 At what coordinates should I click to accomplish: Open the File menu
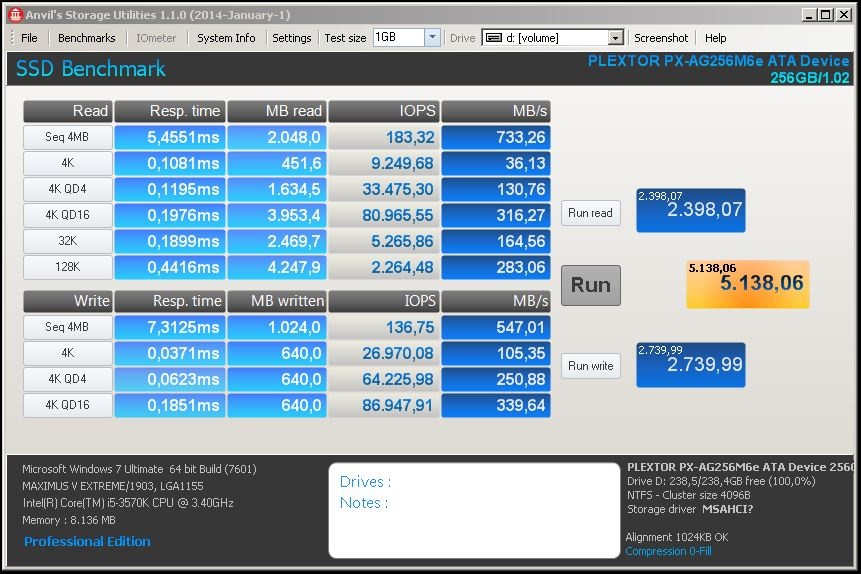tap(29, 38)
